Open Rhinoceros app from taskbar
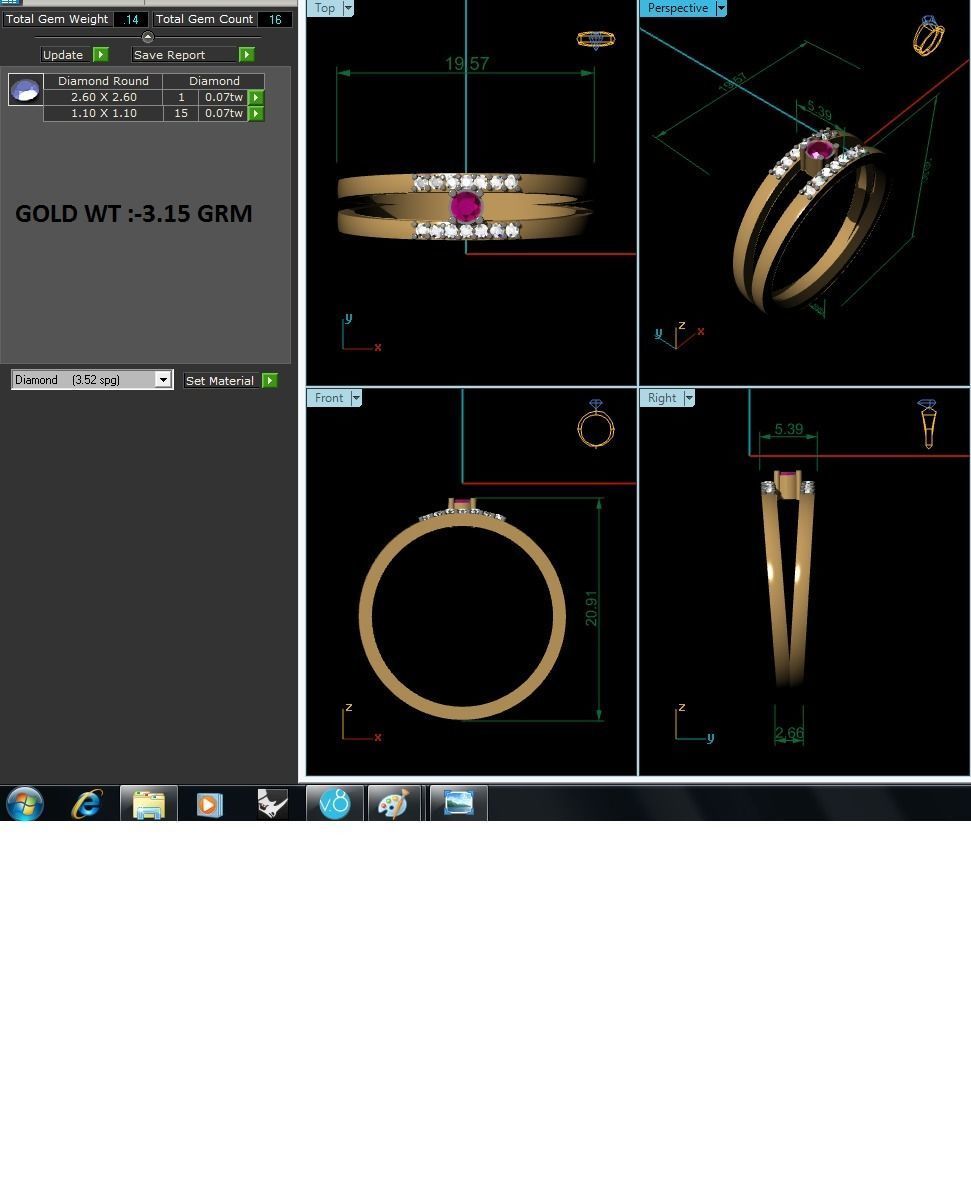This screenshot has height=1204, width=971. (x=272, y=803)
